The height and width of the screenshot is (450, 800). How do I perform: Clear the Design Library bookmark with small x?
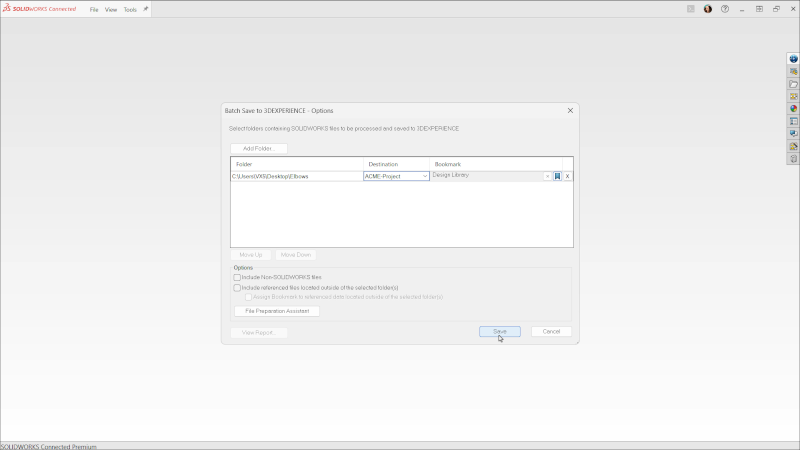tap(547, 176)
